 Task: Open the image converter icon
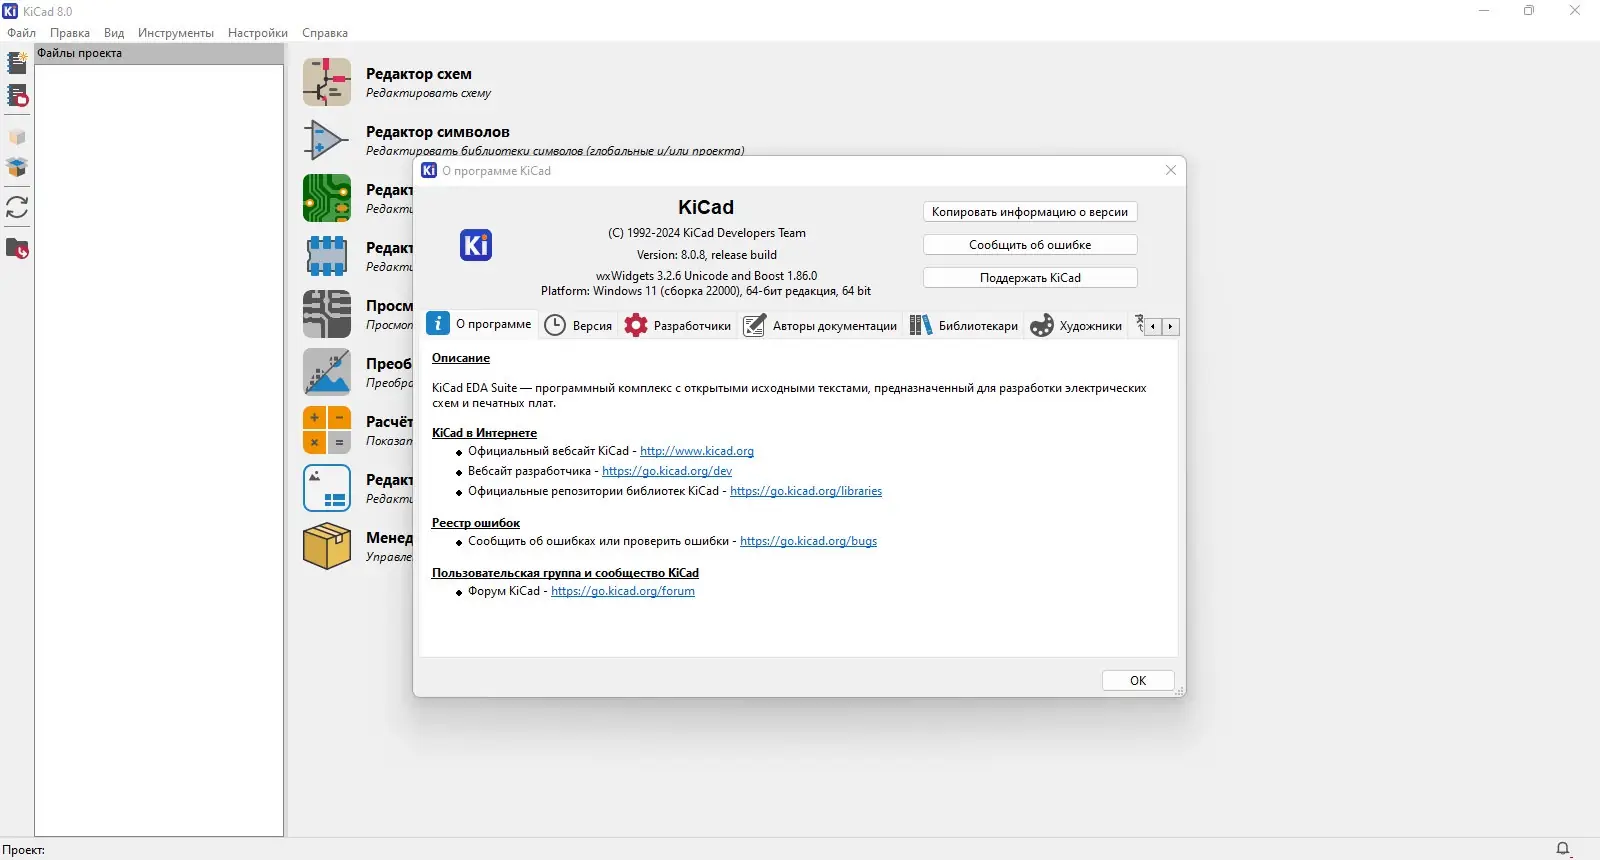tap(327, 372)
